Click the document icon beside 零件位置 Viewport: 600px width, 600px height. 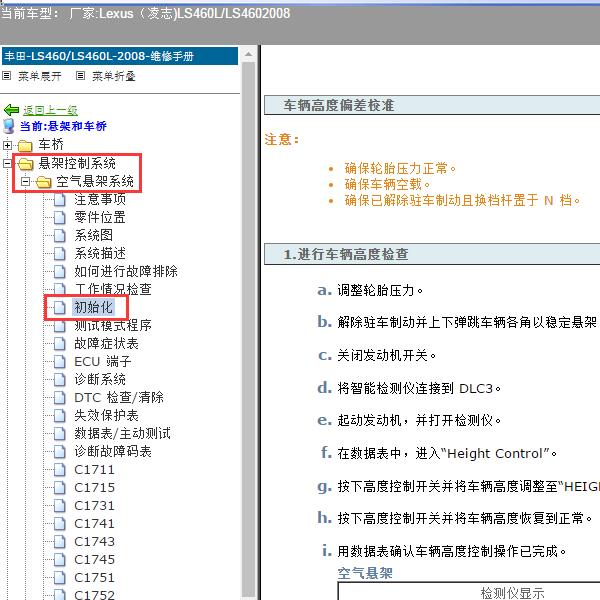tap(60, 218)
